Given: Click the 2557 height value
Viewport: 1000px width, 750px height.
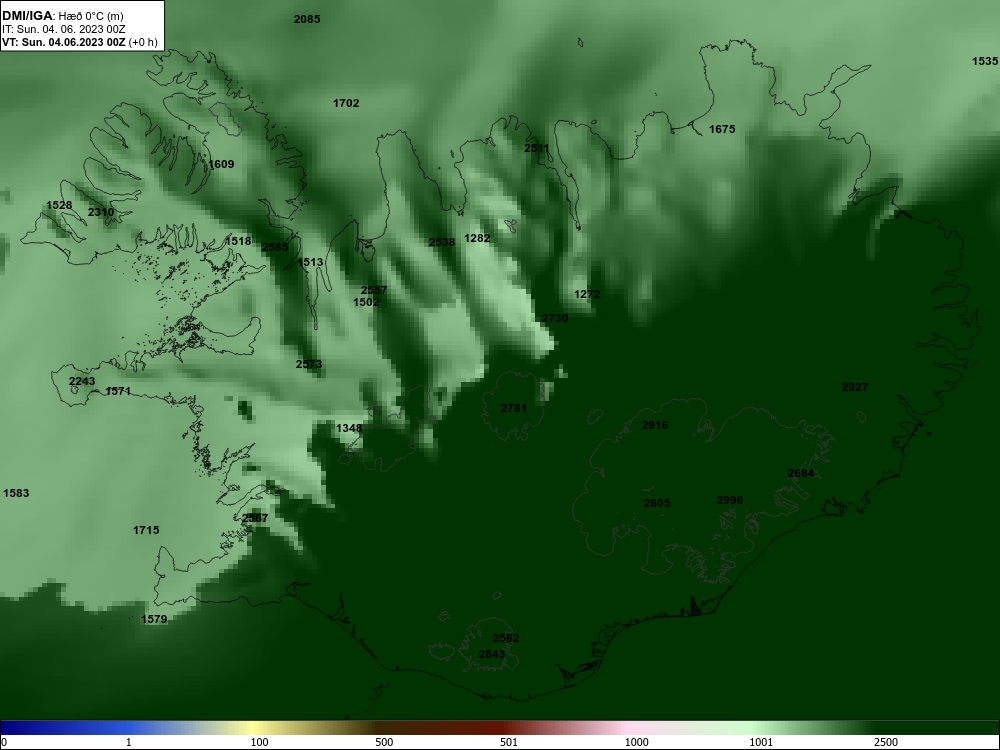Looking at the screenshot, I should pos(374,290).
